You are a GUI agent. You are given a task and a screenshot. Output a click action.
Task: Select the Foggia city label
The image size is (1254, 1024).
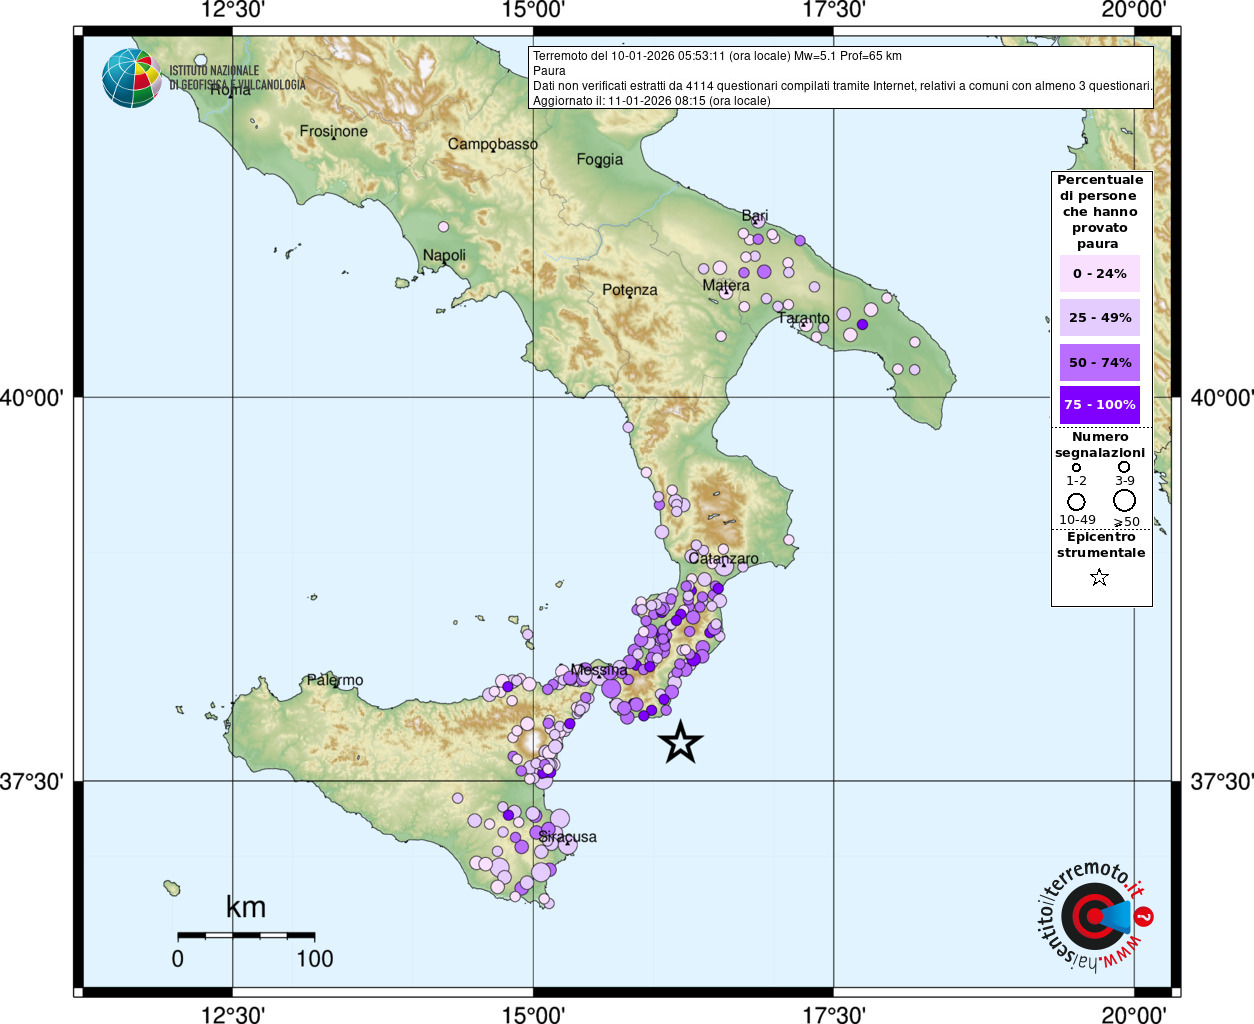599,159
